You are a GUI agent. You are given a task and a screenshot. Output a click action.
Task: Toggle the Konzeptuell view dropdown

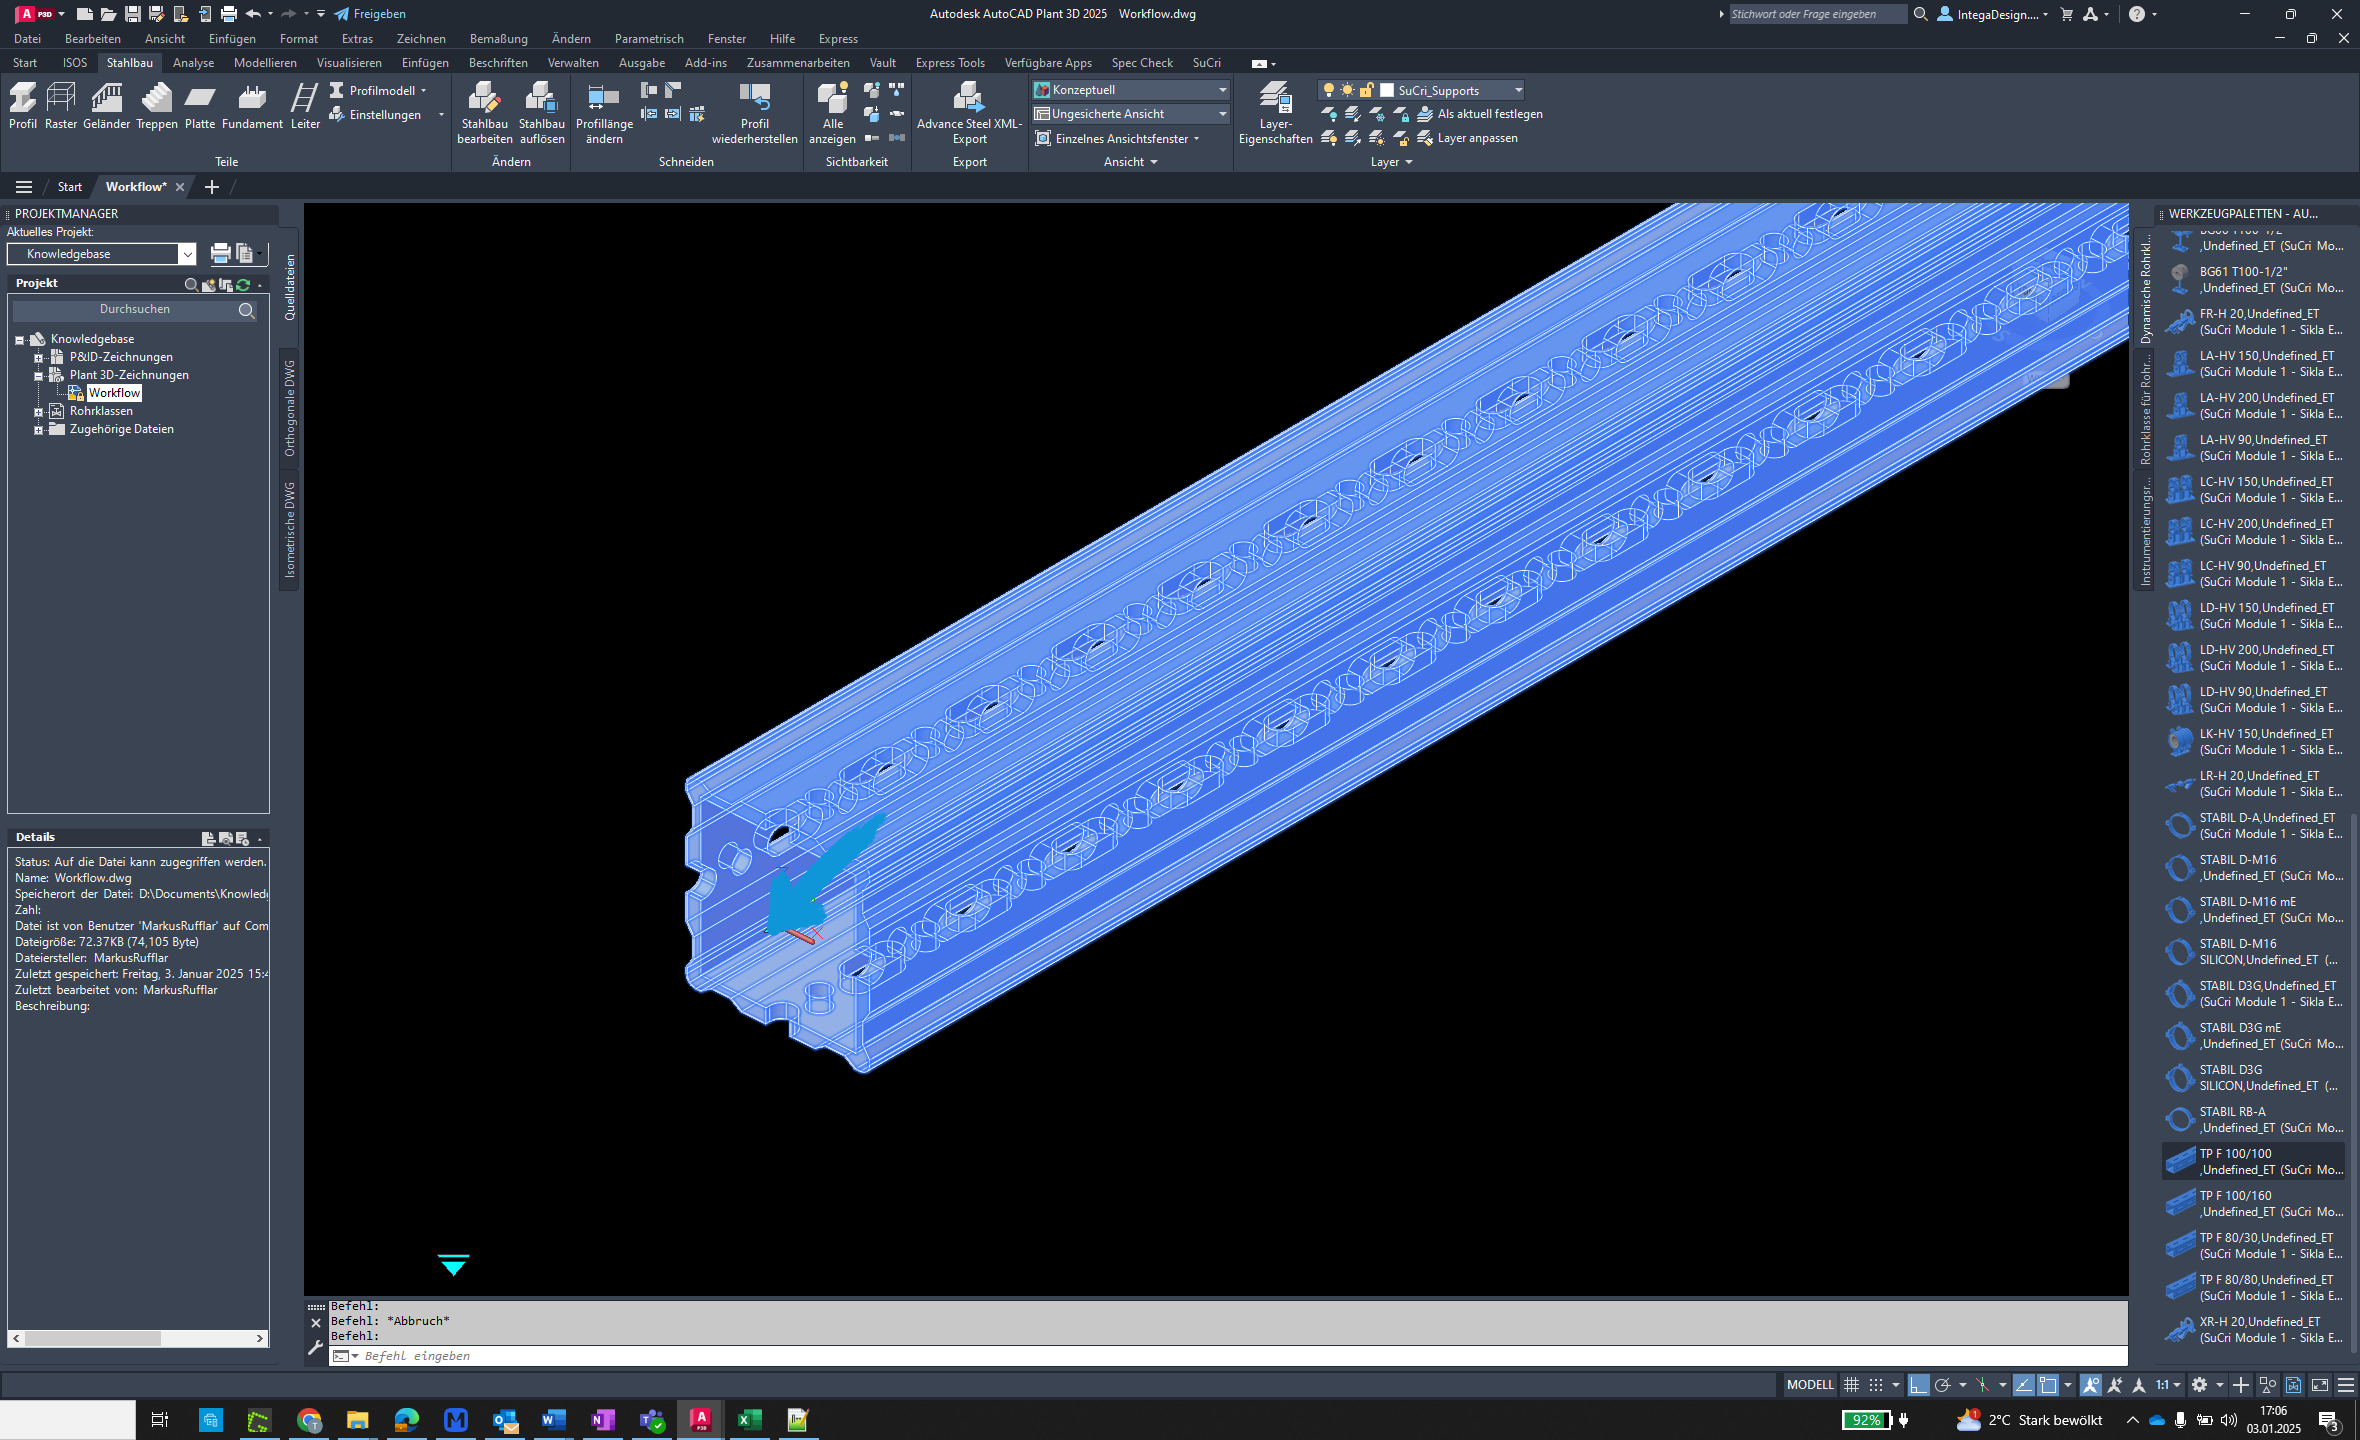(1224, 89)
